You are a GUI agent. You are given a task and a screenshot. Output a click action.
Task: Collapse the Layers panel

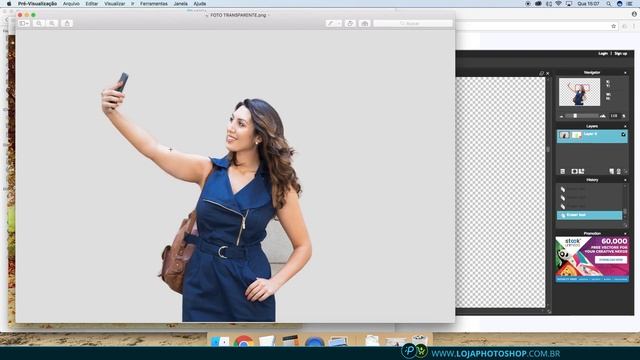625,126
